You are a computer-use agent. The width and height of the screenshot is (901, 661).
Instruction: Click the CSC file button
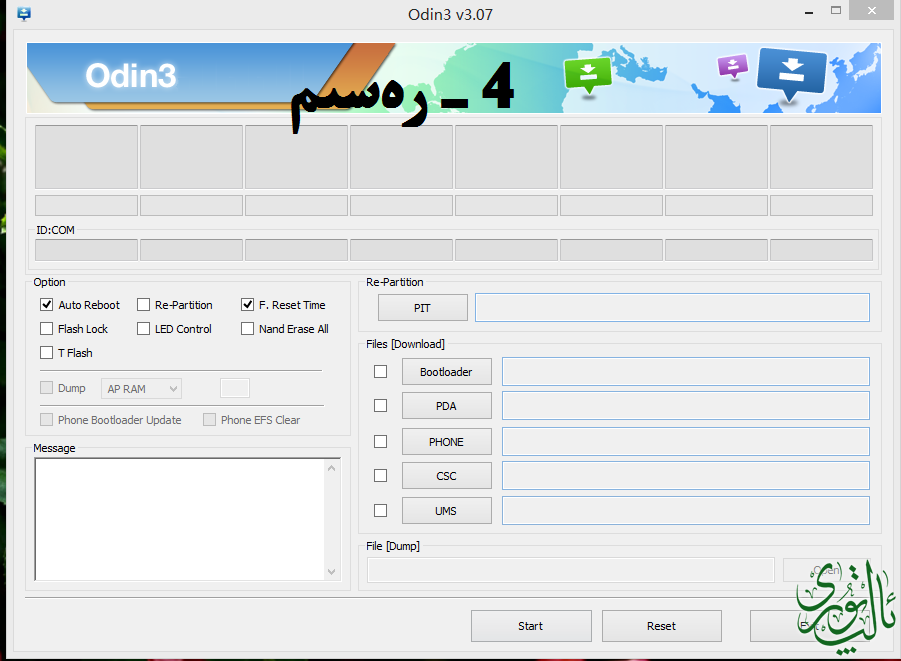[x=446, y=476]
